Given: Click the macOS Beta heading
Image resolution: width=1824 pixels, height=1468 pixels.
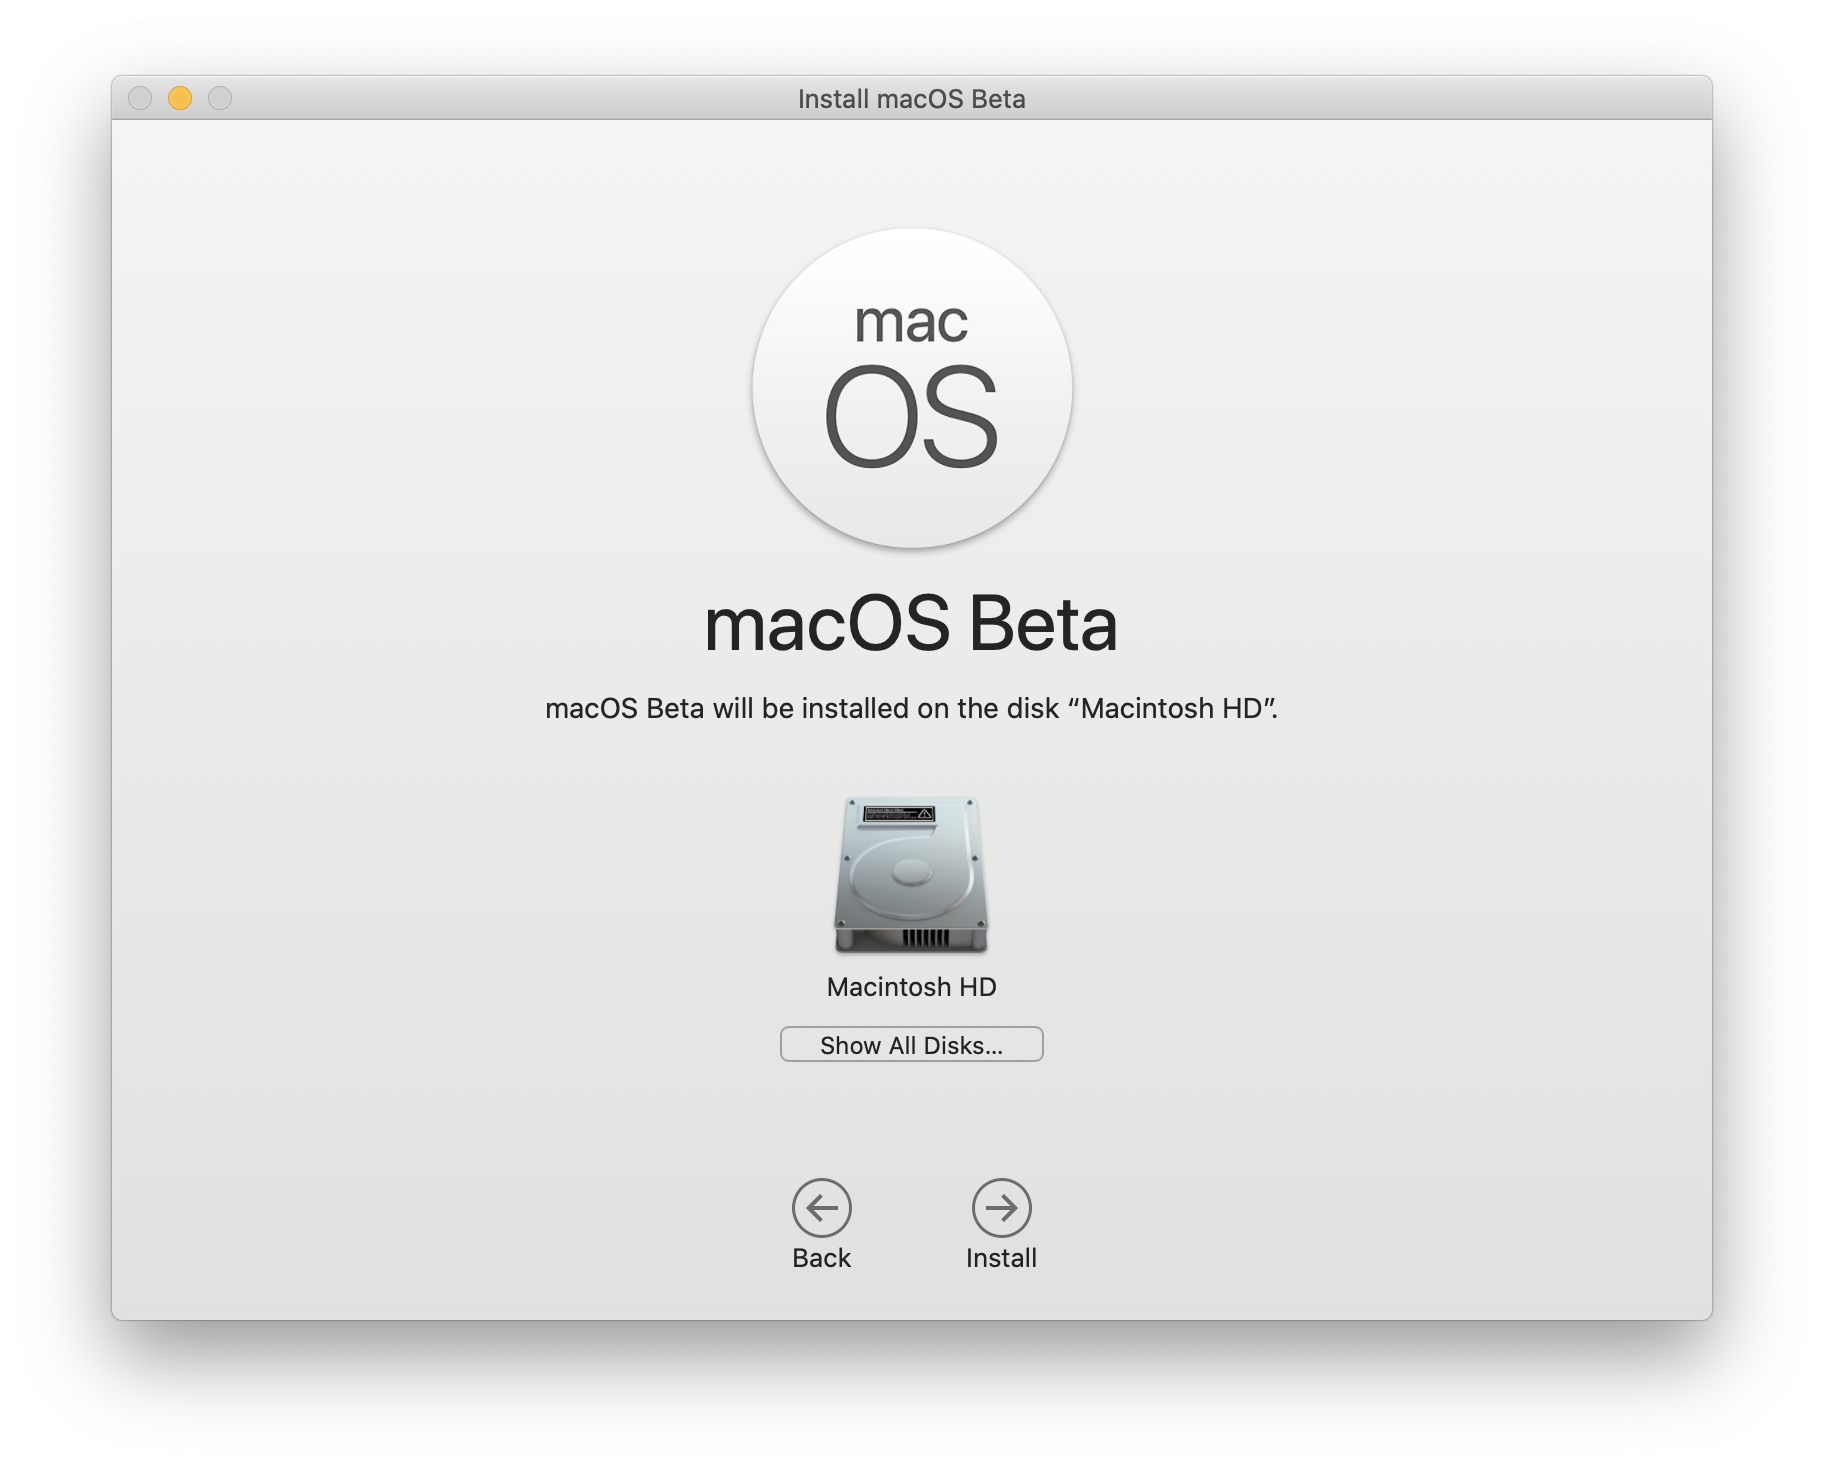Looking at the screenshot, I should point(911,624).
